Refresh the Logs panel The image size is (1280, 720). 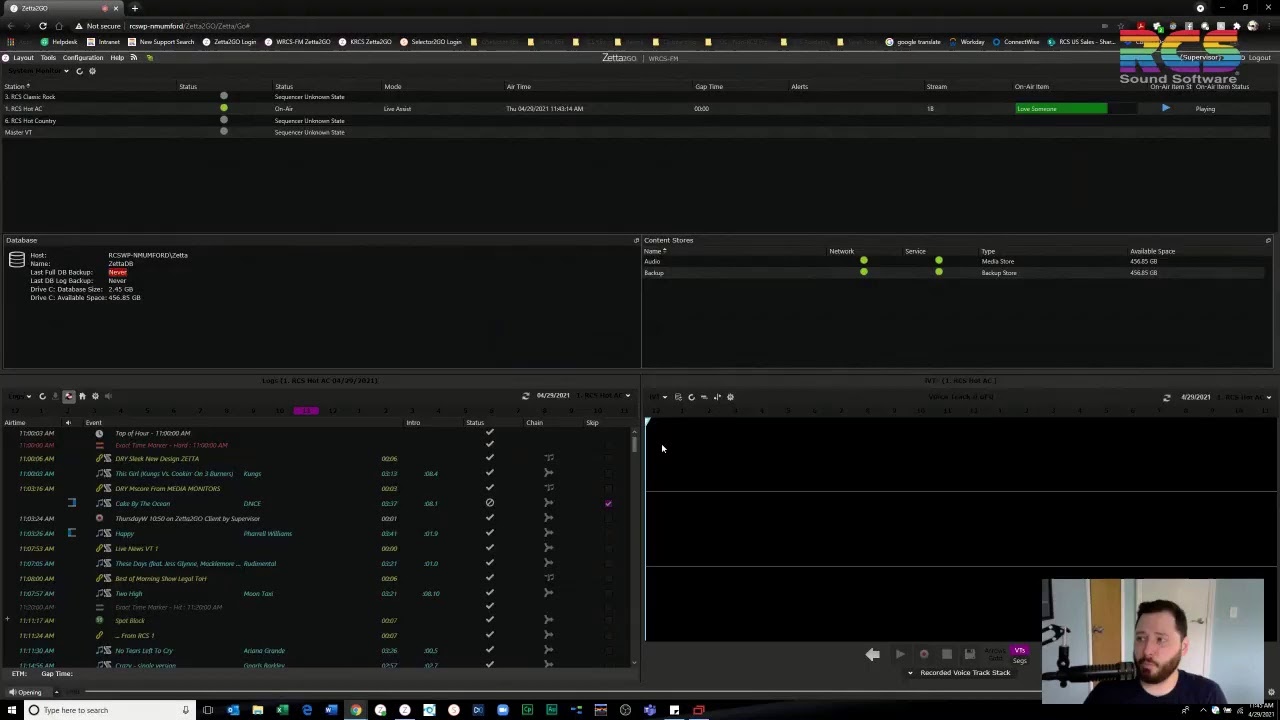42,397
